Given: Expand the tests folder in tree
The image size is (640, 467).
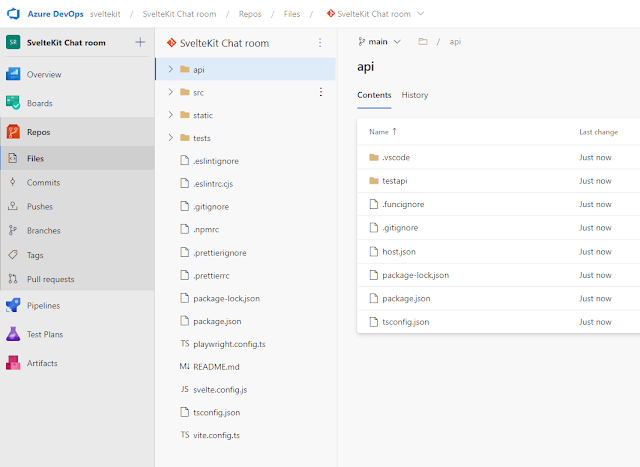Looking at the screenshot, I should click(171, 138).
